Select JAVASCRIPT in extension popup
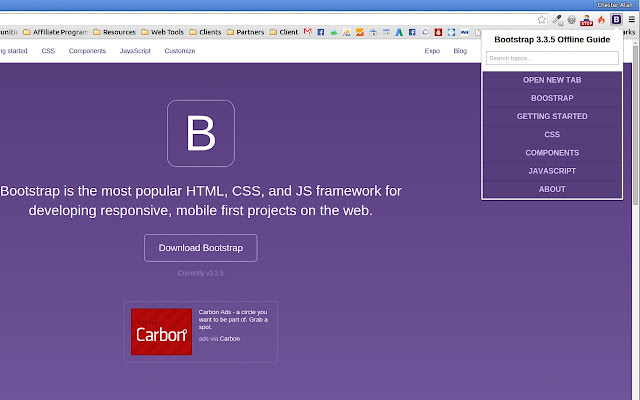 point(552,171)
